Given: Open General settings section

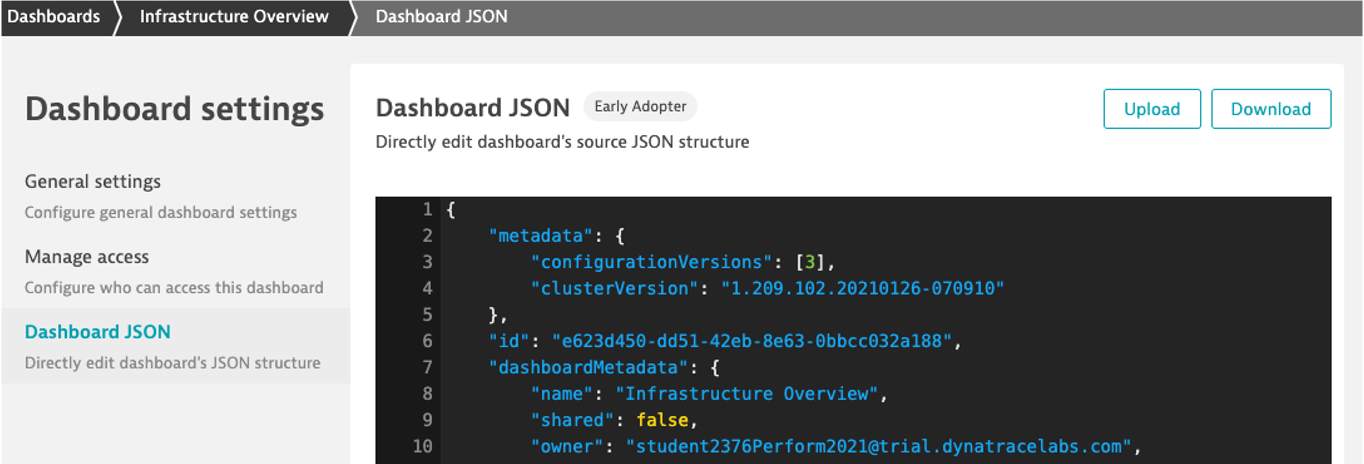Looking at the screenshot, I should 93,182.
